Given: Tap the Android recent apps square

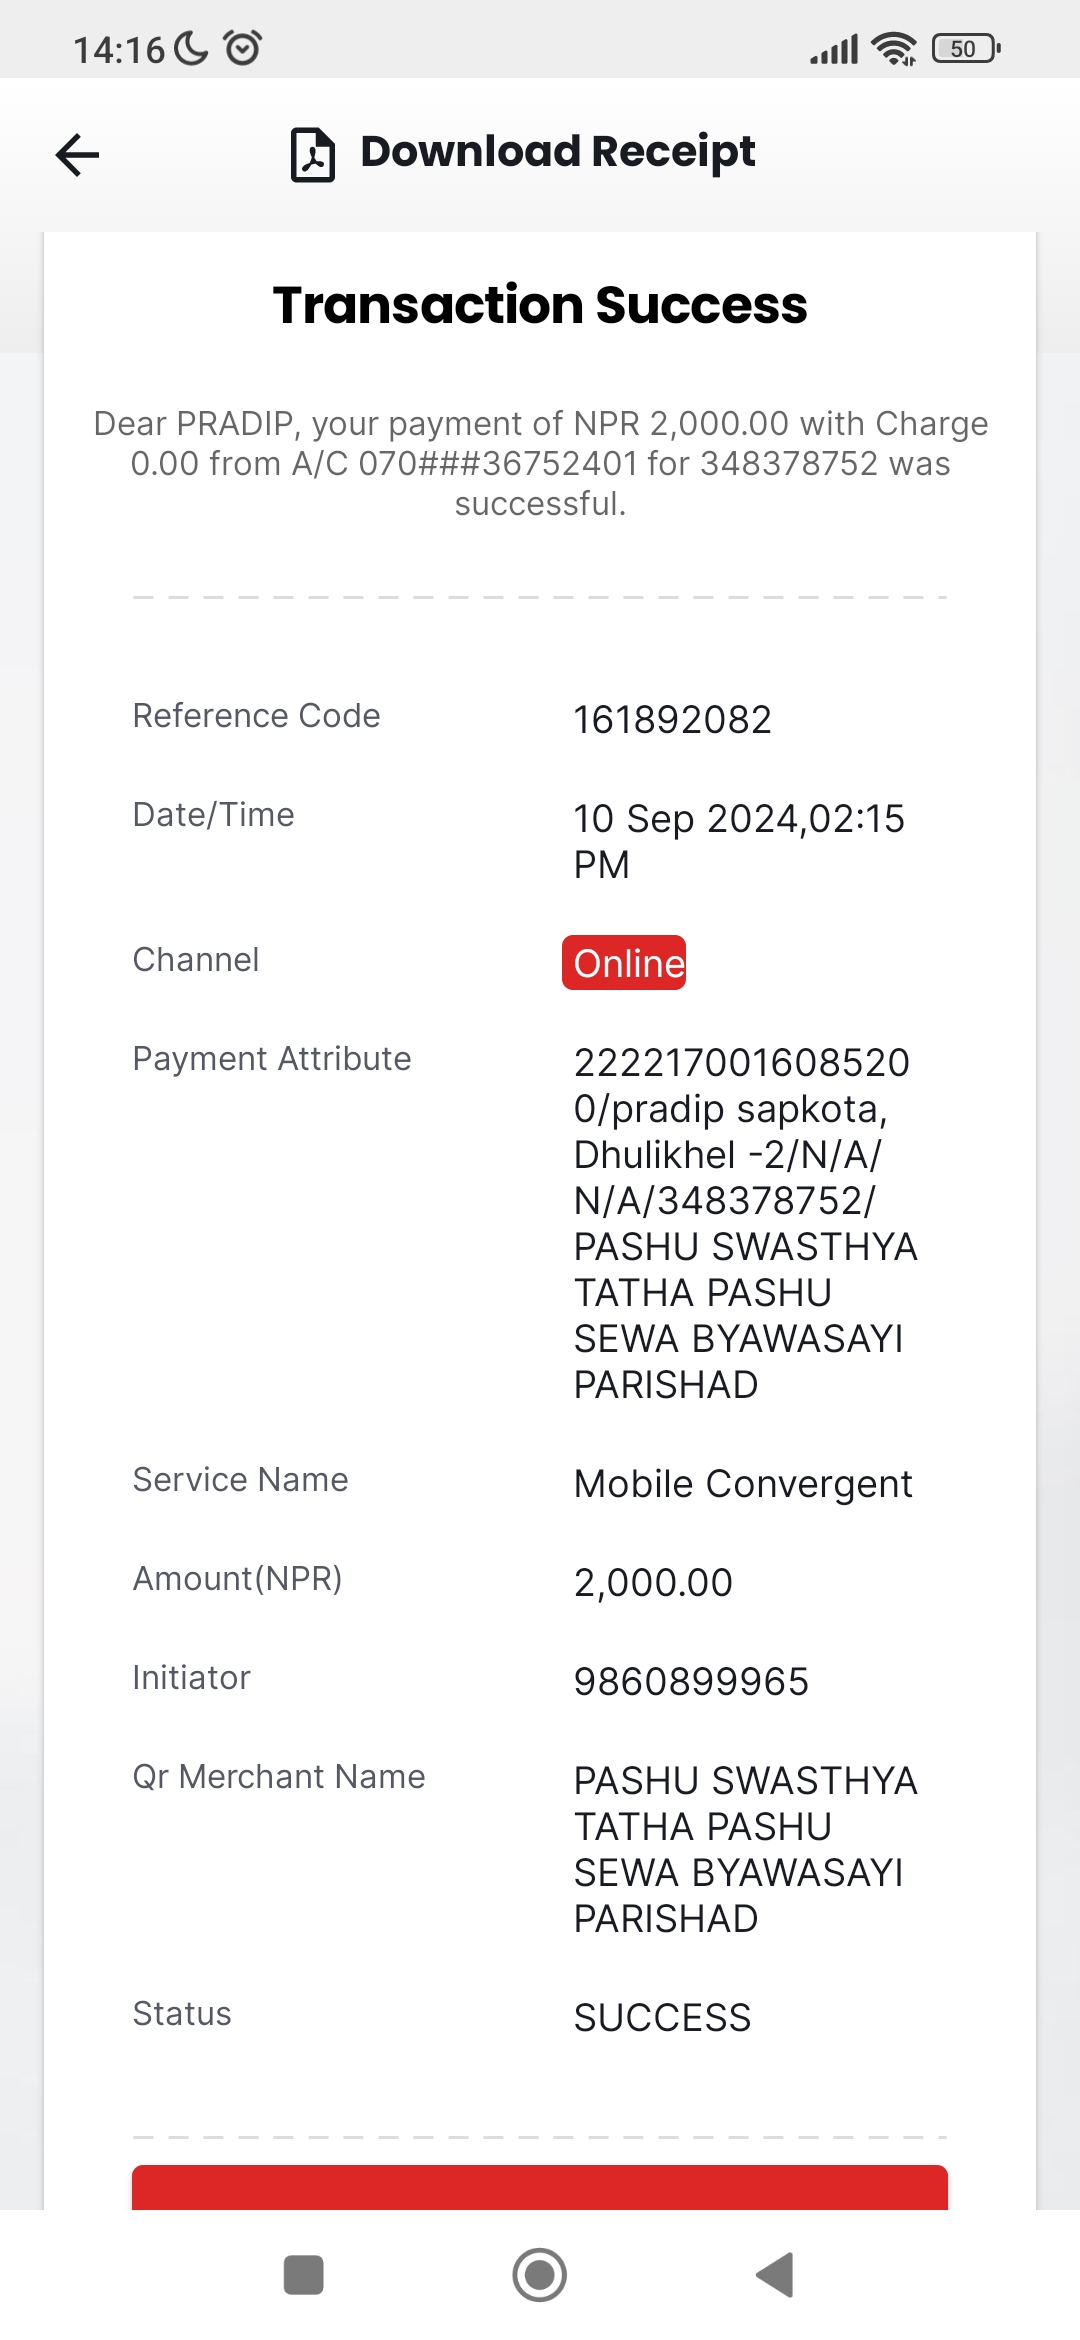Looking at the screenshot, I should (303, 2275).
